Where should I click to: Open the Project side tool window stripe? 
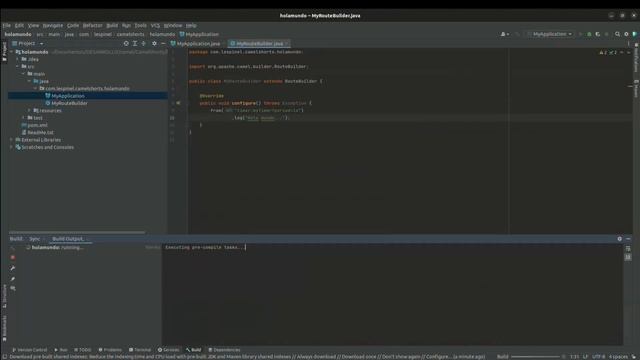pos(4,51)
